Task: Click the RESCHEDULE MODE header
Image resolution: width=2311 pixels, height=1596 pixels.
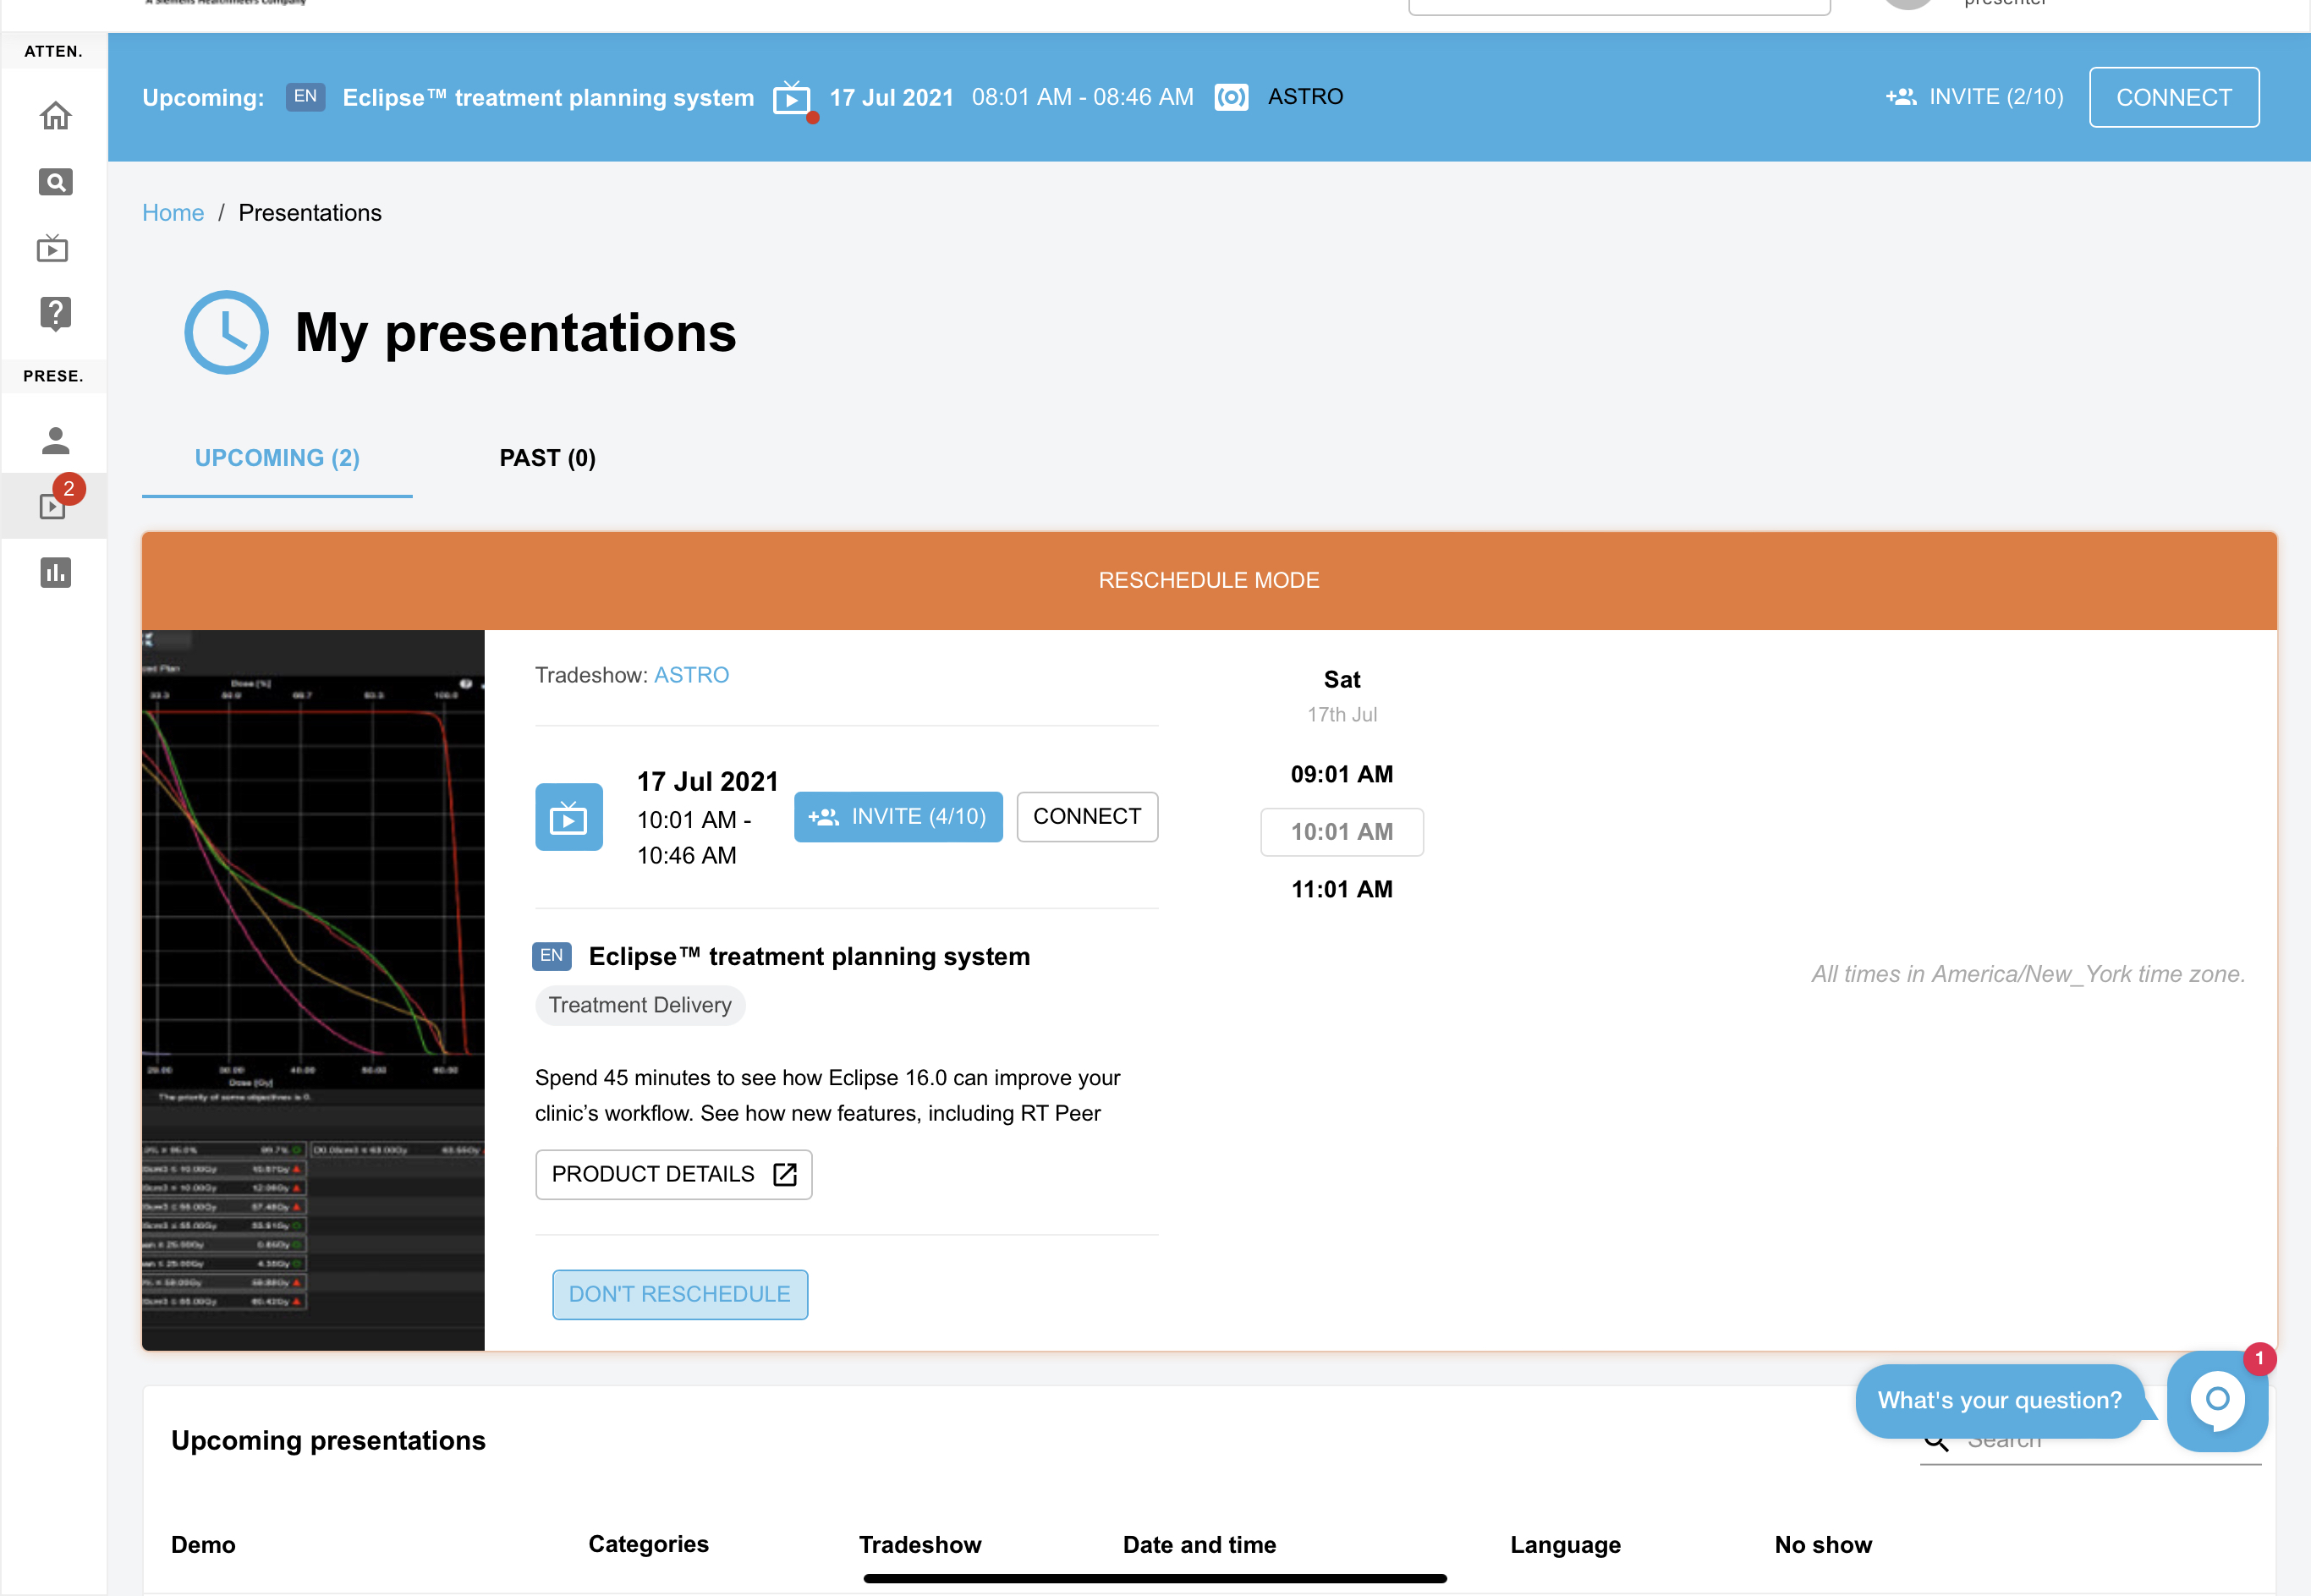Action: [1209, 581]
